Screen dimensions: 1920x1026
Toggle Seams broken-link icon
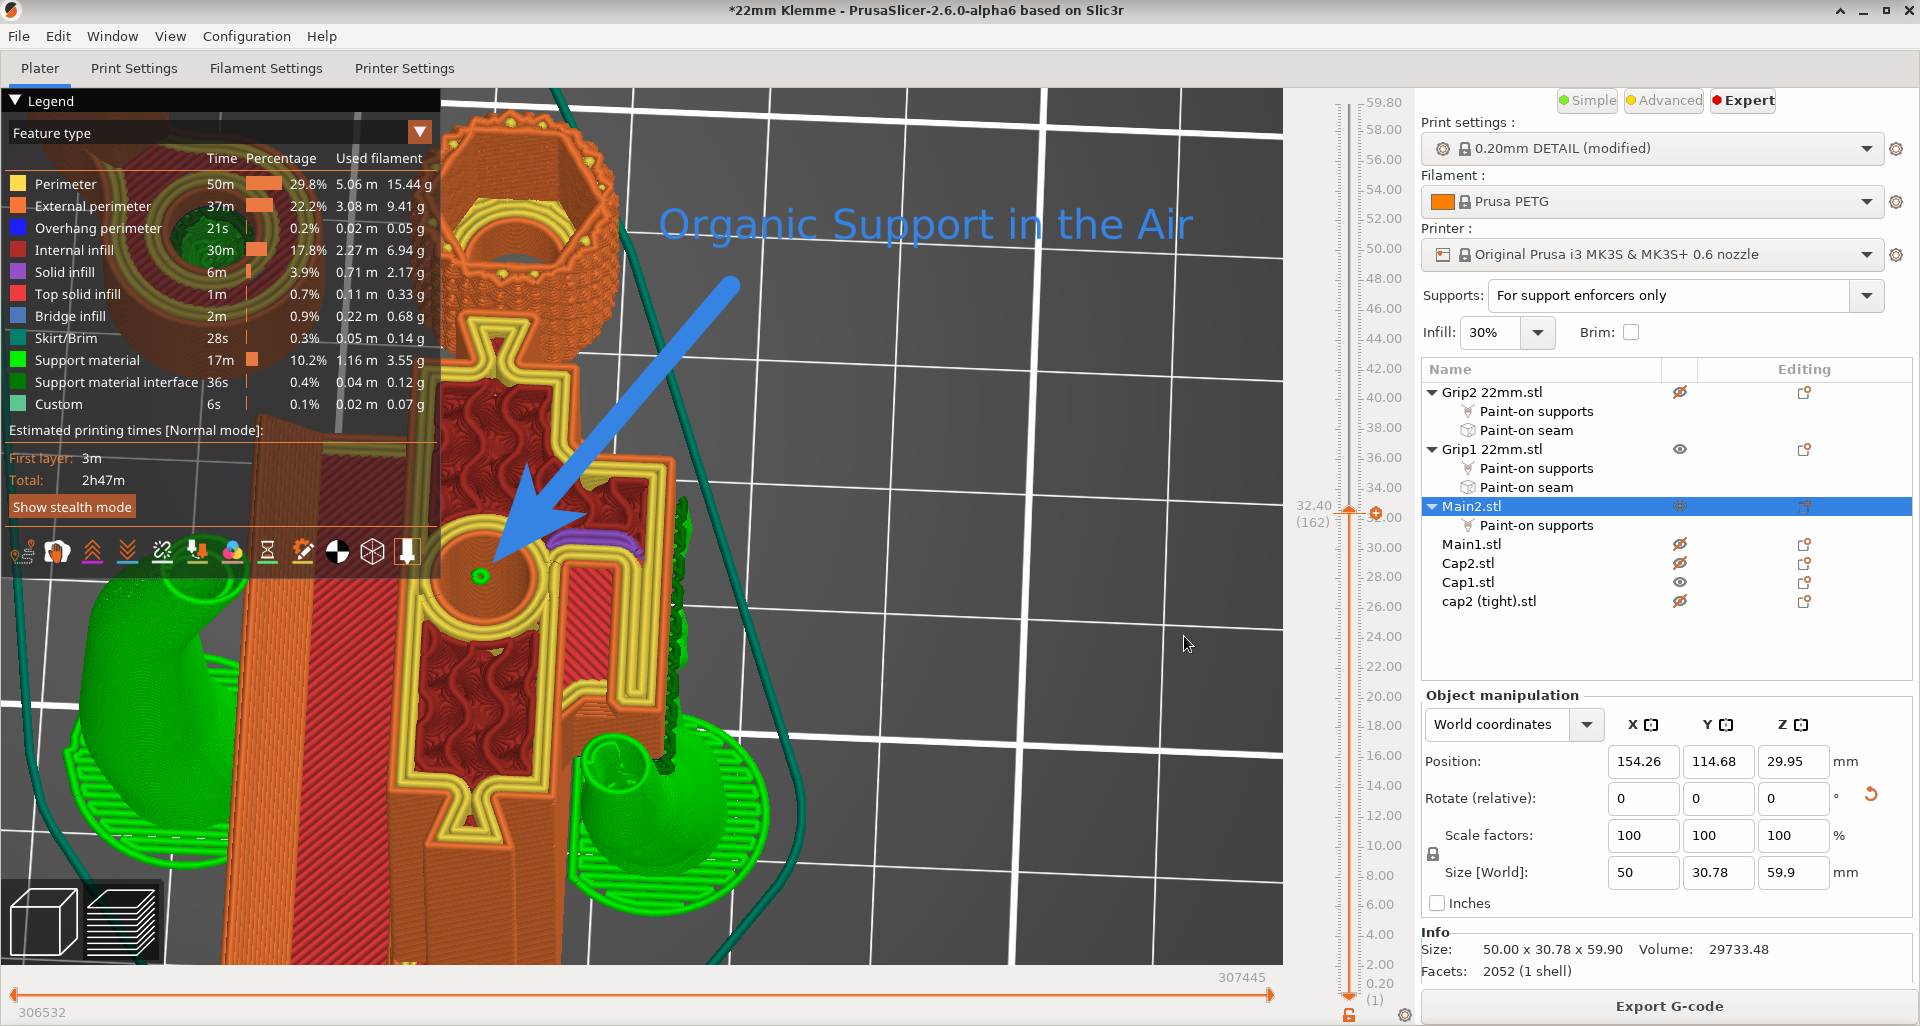click(x=162, y=551)
